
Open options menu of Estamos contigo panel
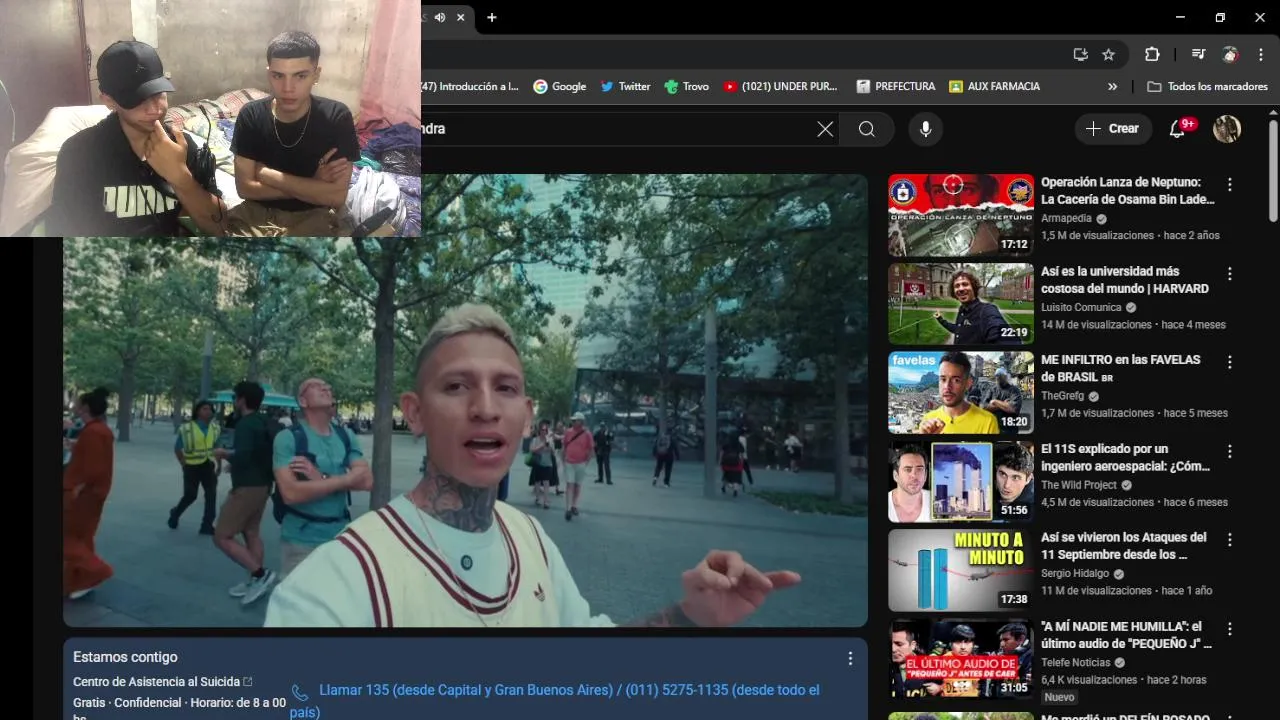click(x=850, y=659)
